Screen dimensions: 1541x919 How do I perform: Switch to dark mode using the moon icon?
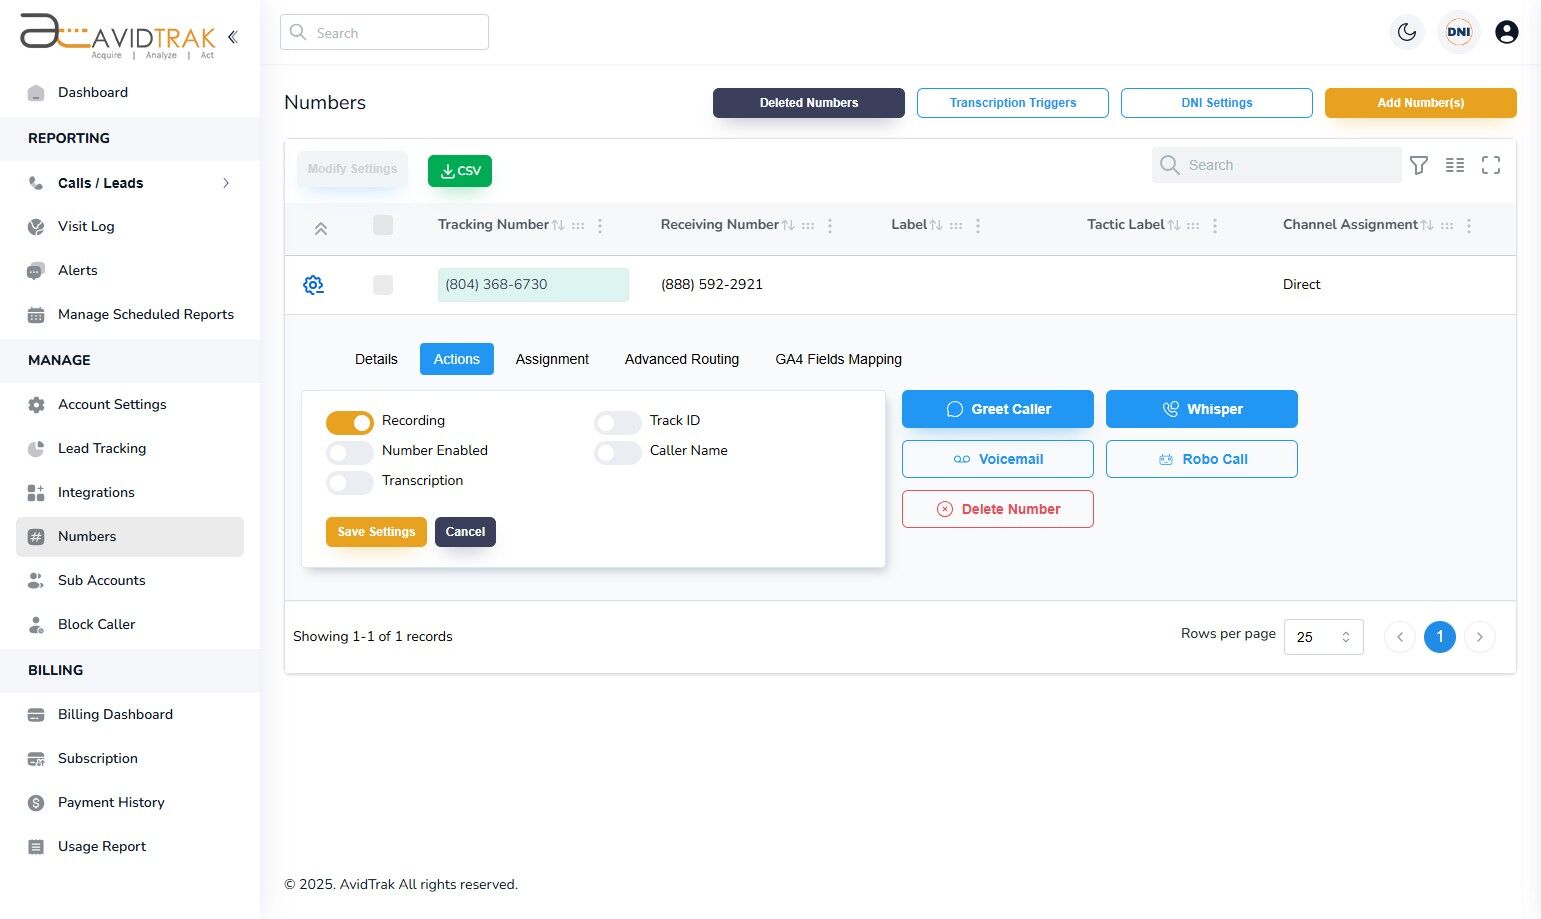coord(1407,31)
